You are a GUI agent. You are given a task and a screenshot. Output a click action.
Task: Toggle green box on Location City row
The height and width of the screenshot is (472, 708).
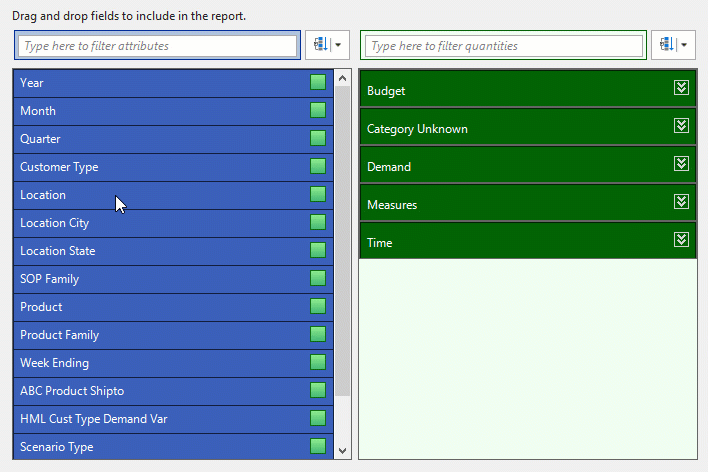pyautogui.click(x=318, y=222)
